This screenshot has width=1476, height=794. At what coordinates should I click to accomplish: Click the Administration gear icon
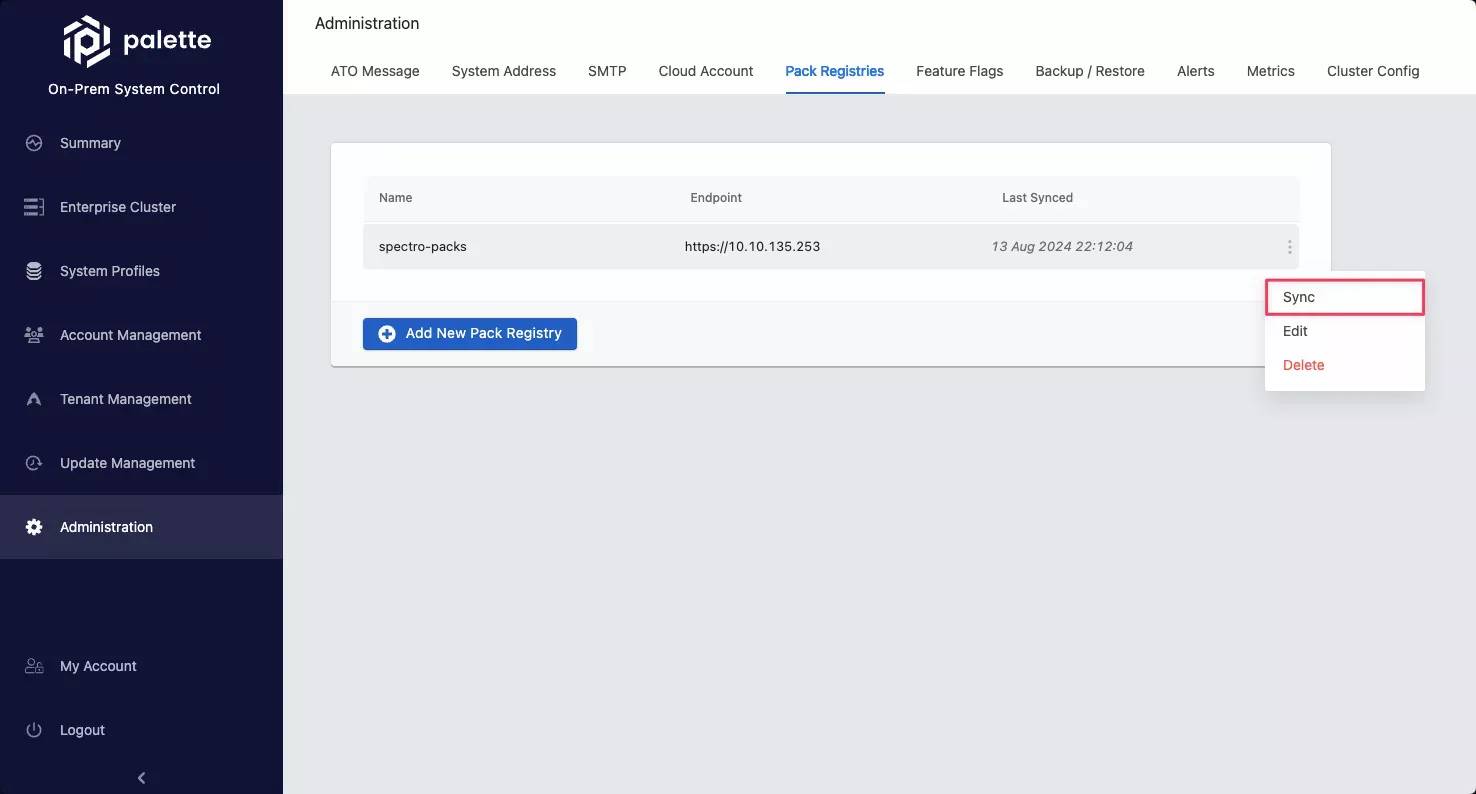(x=34, y=527)
